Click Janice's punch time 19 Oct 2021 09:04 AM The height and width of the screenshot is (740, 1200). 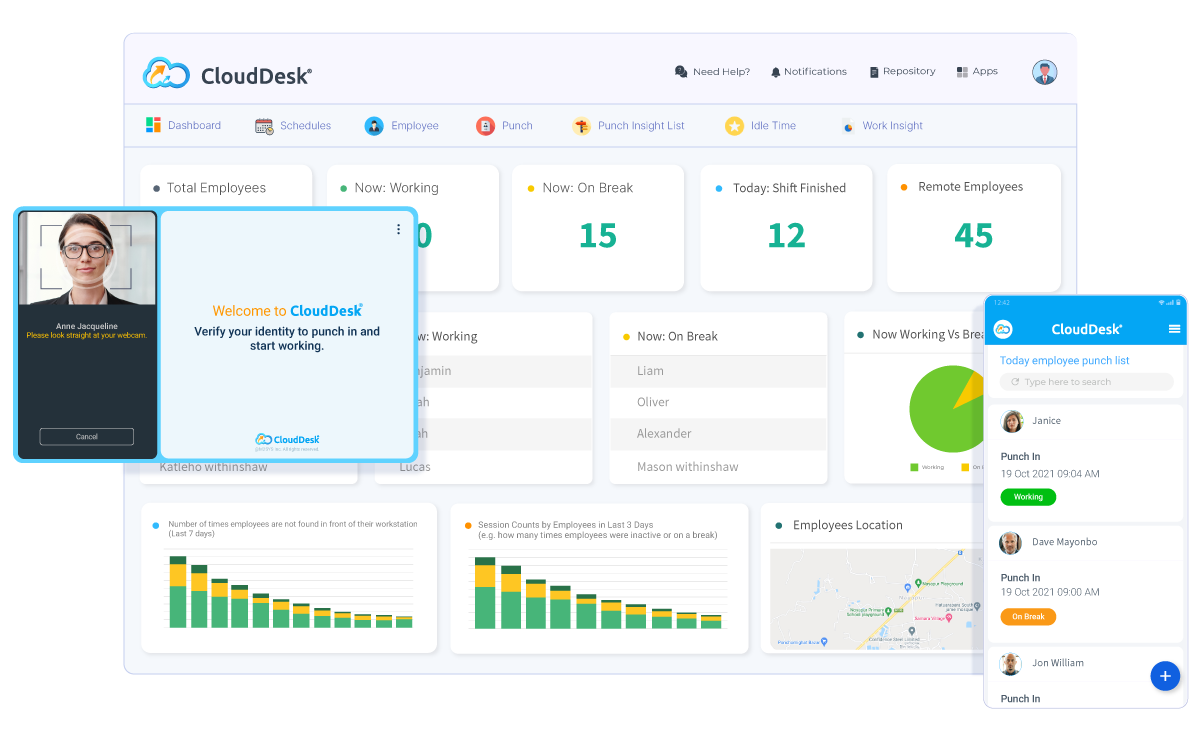coord(1050,474)
